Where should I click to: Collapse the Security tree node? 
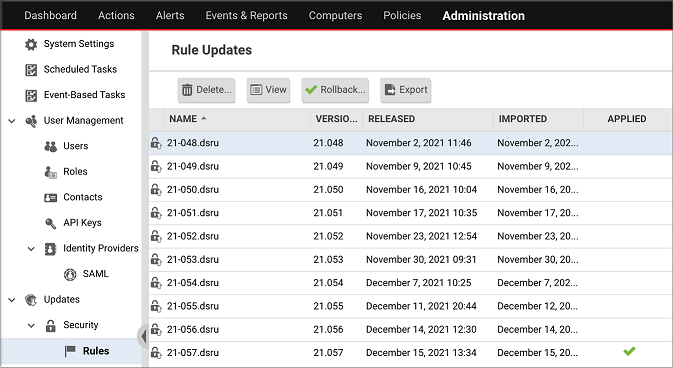pos(31,325)
